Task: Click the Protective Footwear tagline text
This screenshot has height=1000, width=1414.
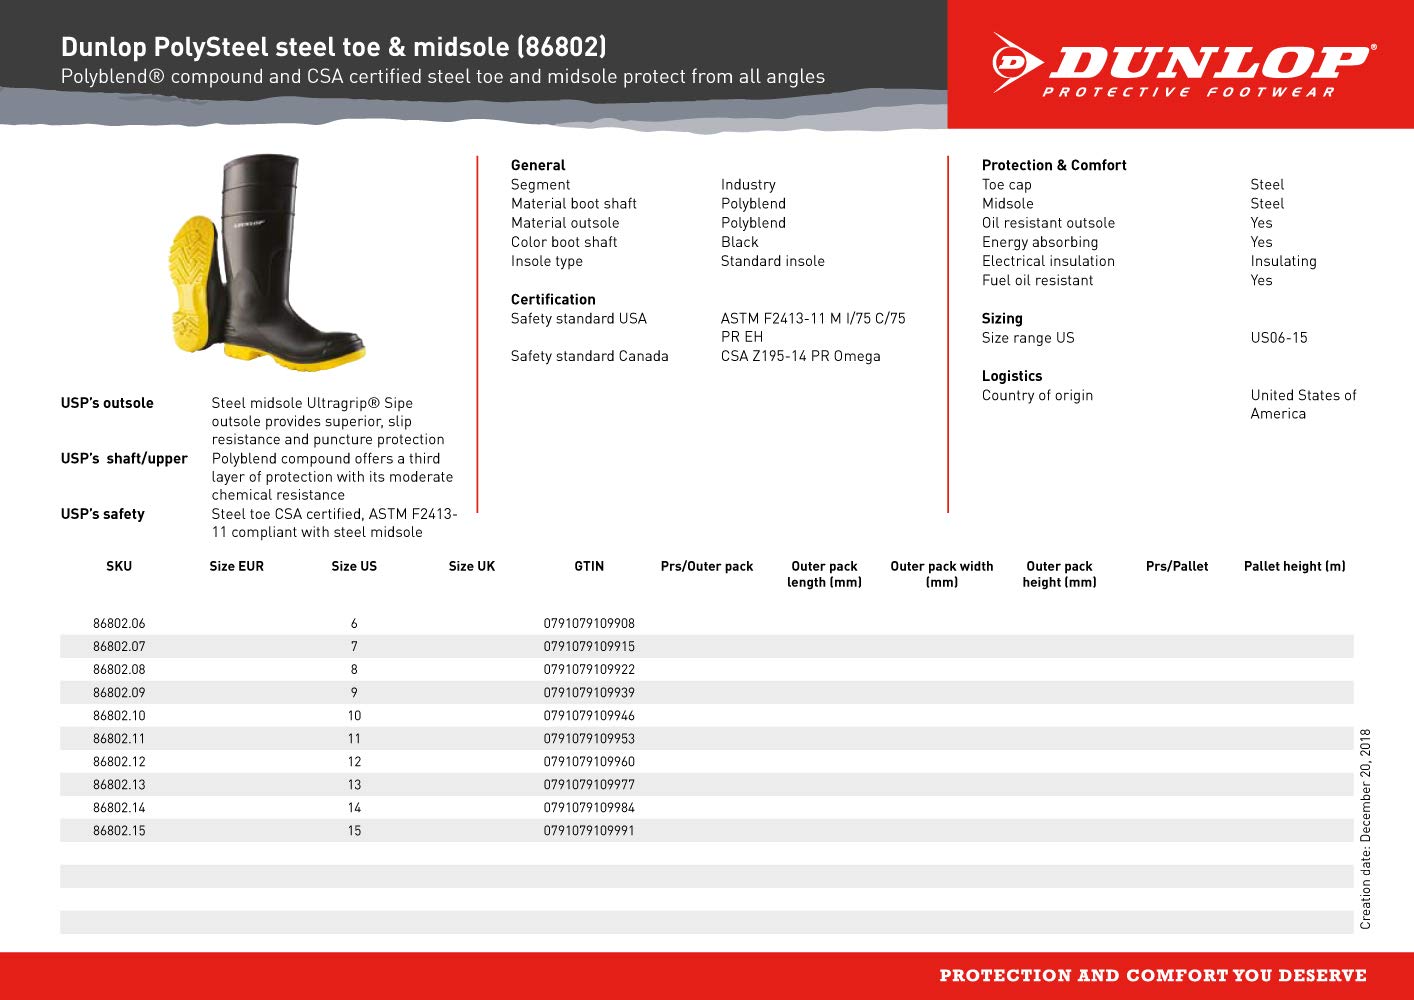Action: coord(1185,92)
